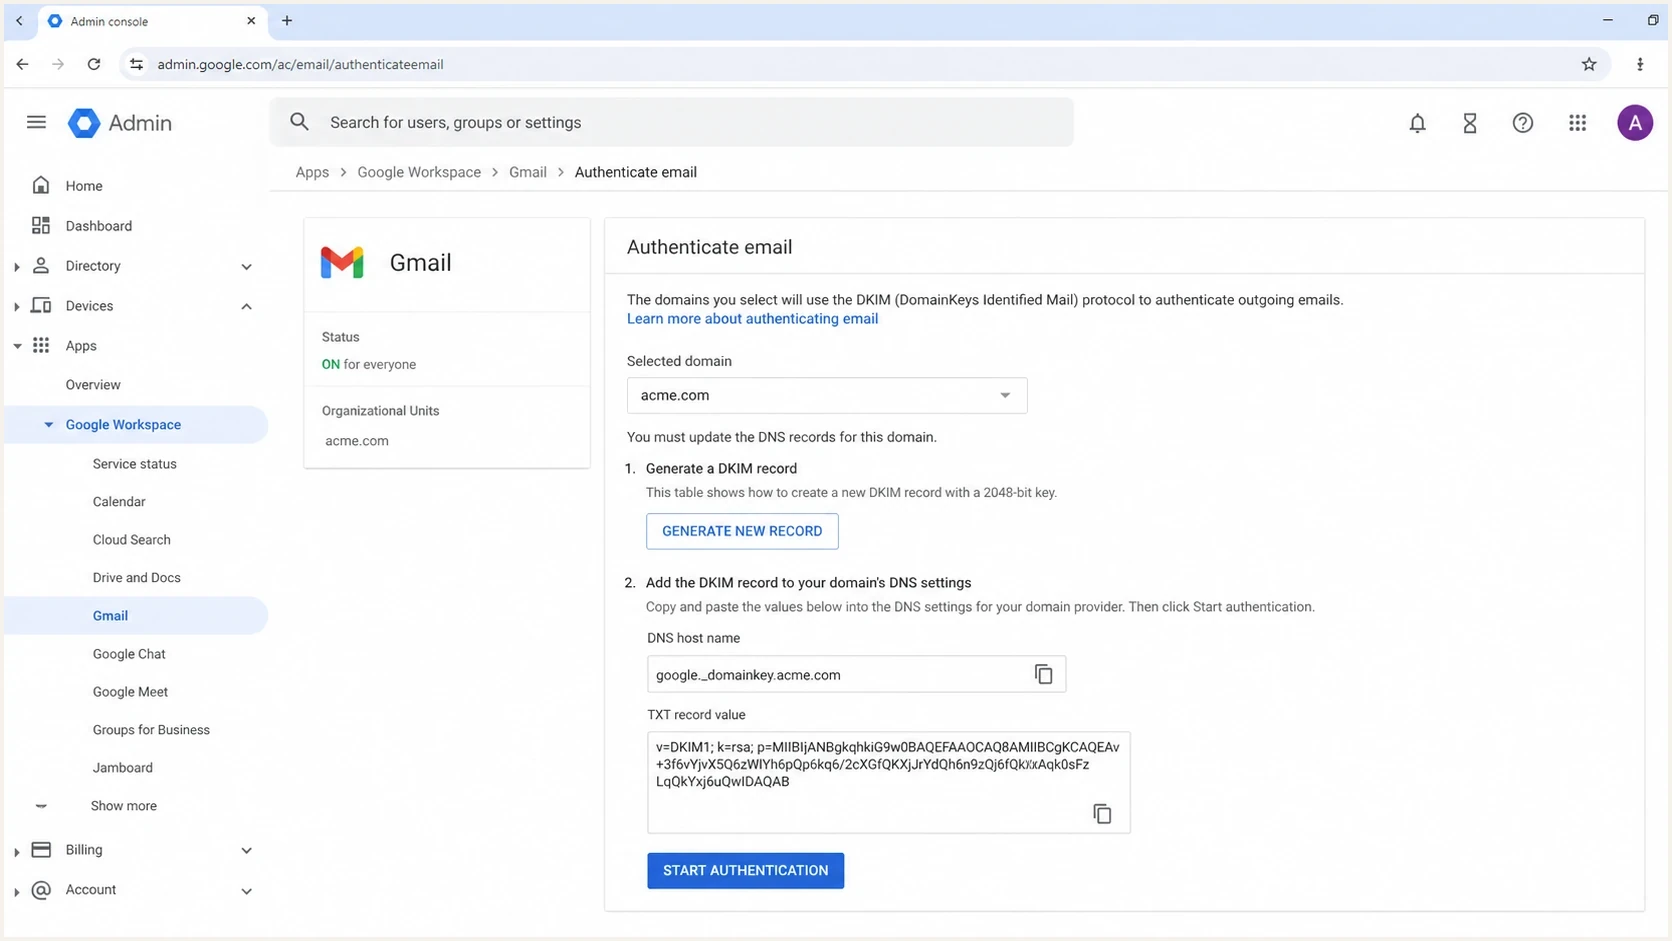Open Apps Overview in the sidebar
Screen dimensions: 1672x941
point(93,384)
